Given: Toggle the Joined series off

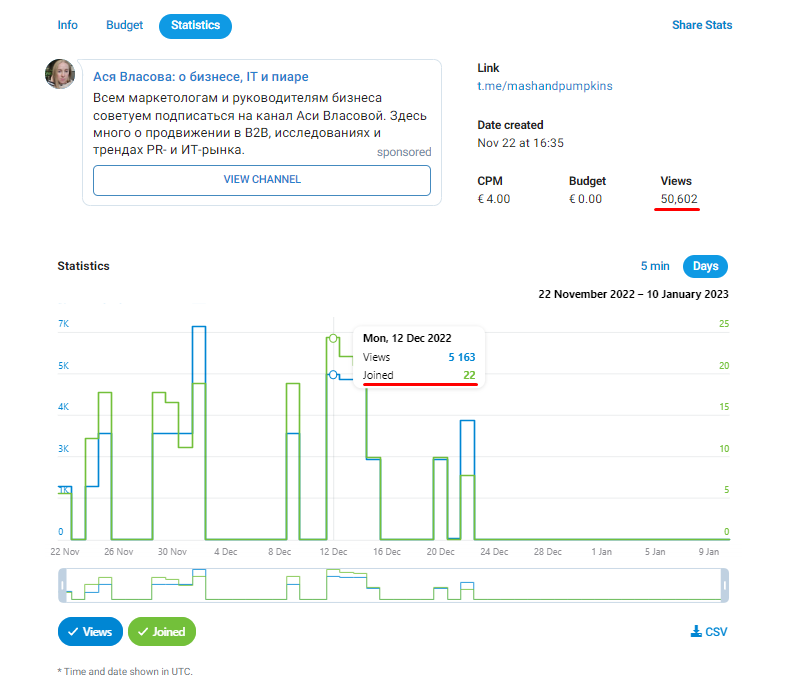Looking at the screenshot, I should (x=162, y=632).
